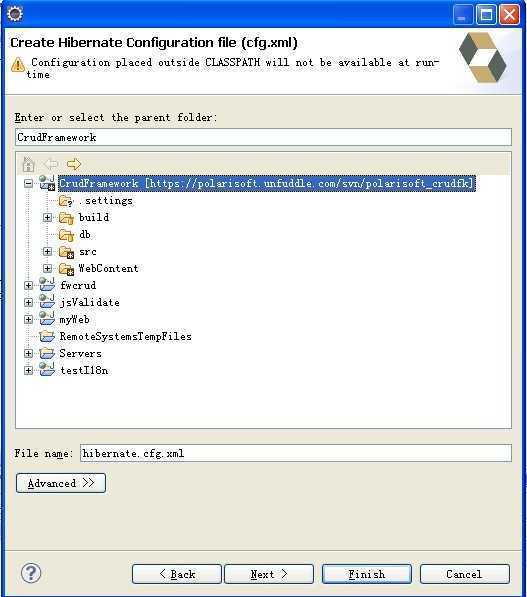Expand the build folder
This screenshot has height=597, width=527.
[47, 217]
